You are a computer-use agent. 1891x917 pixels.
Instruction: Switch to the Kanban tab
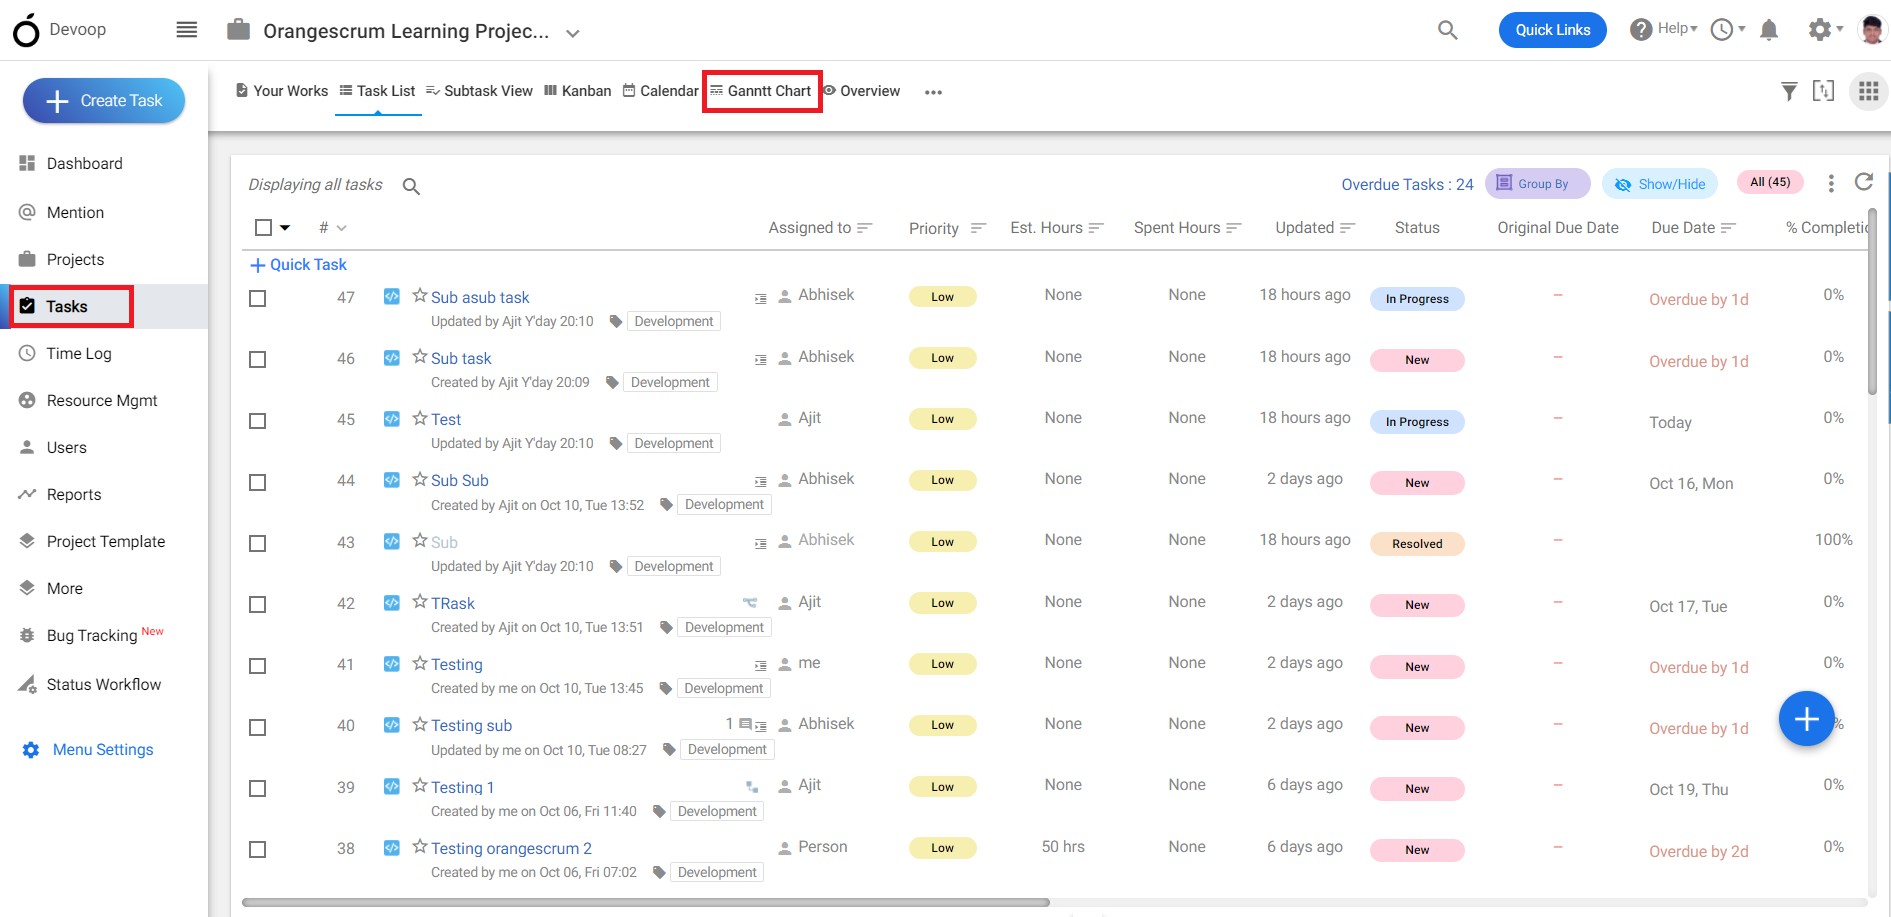tap(577, 91)
